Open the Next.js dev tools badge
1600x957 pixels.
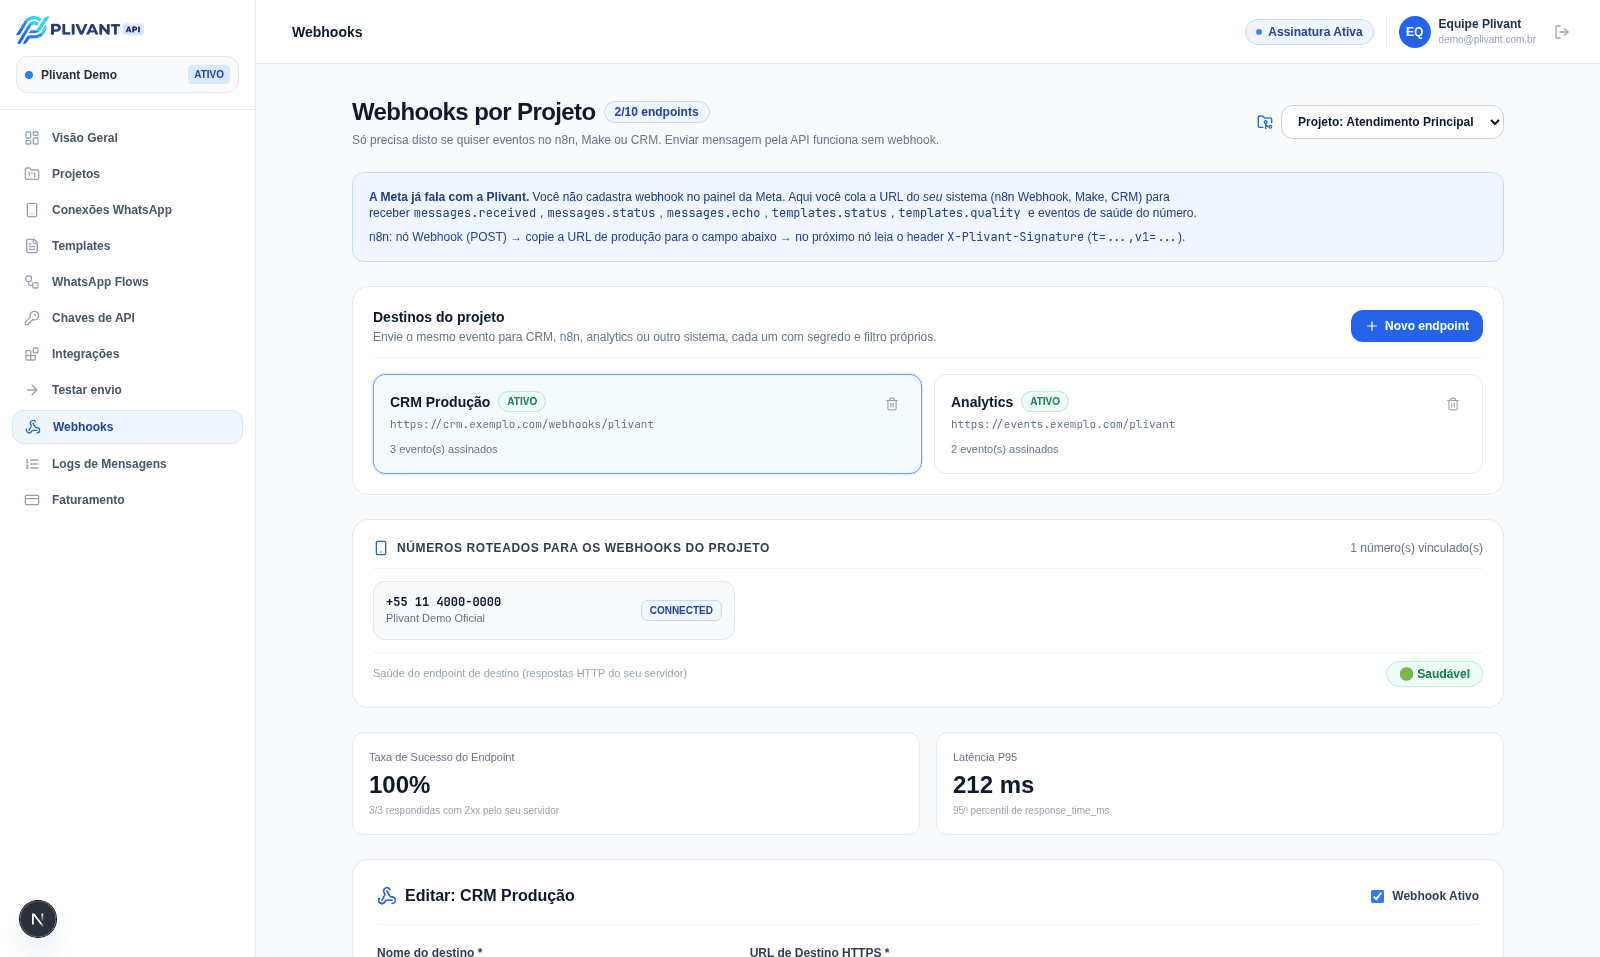(38, 919)
